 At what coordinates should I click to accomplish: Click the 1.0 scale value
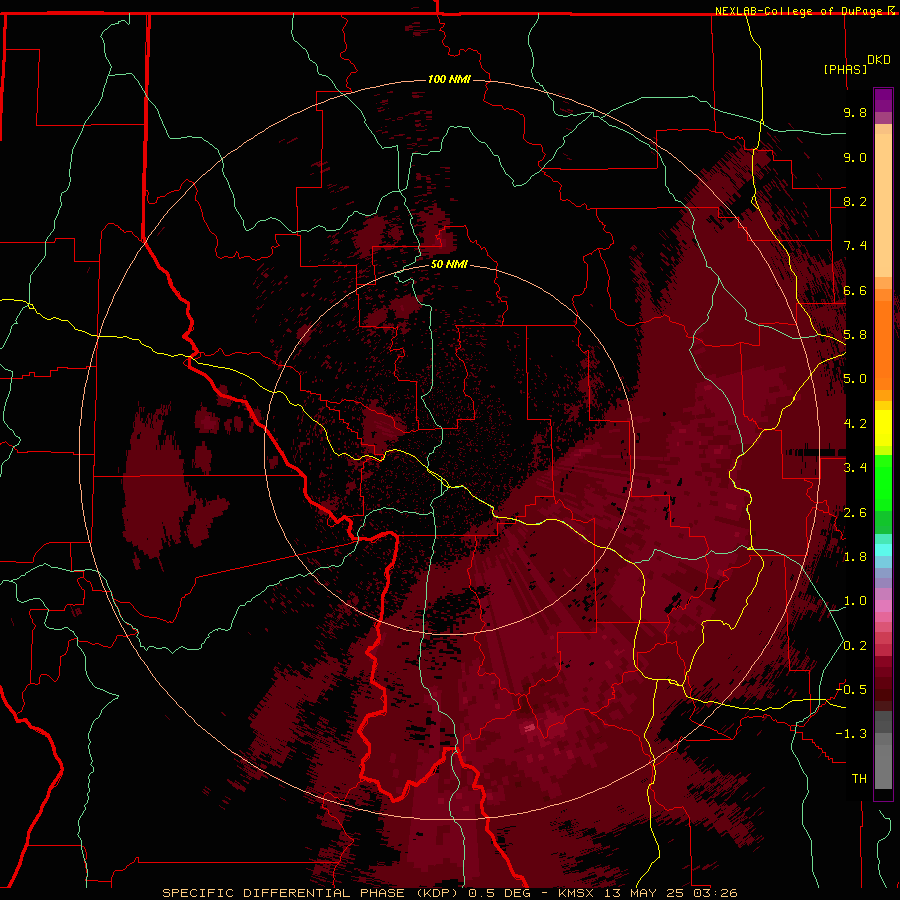[855, 601]
